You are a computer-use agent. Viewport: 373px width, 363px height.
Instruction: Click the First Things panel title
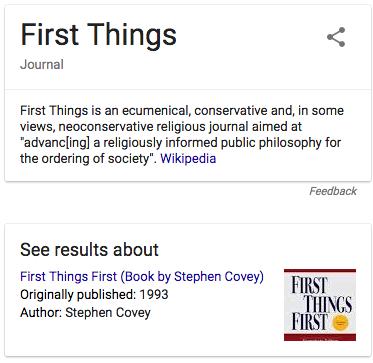(98, 35)
